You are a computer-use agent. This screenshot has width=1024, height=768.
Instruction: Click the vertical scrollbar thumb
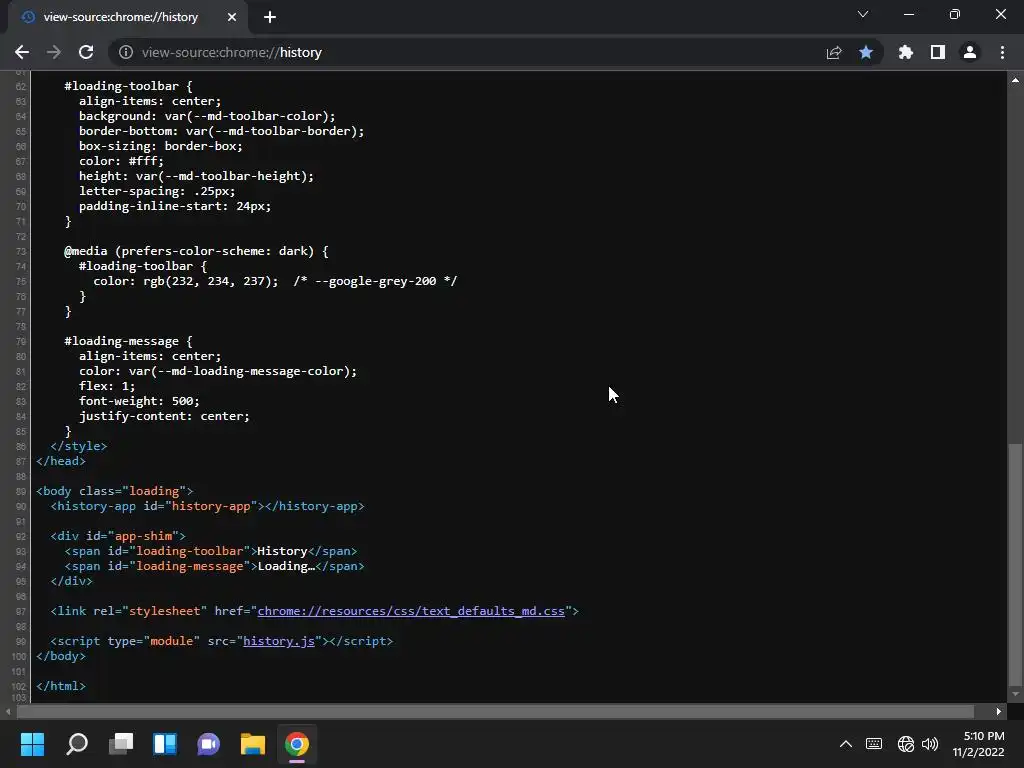tap(1015, 564)
